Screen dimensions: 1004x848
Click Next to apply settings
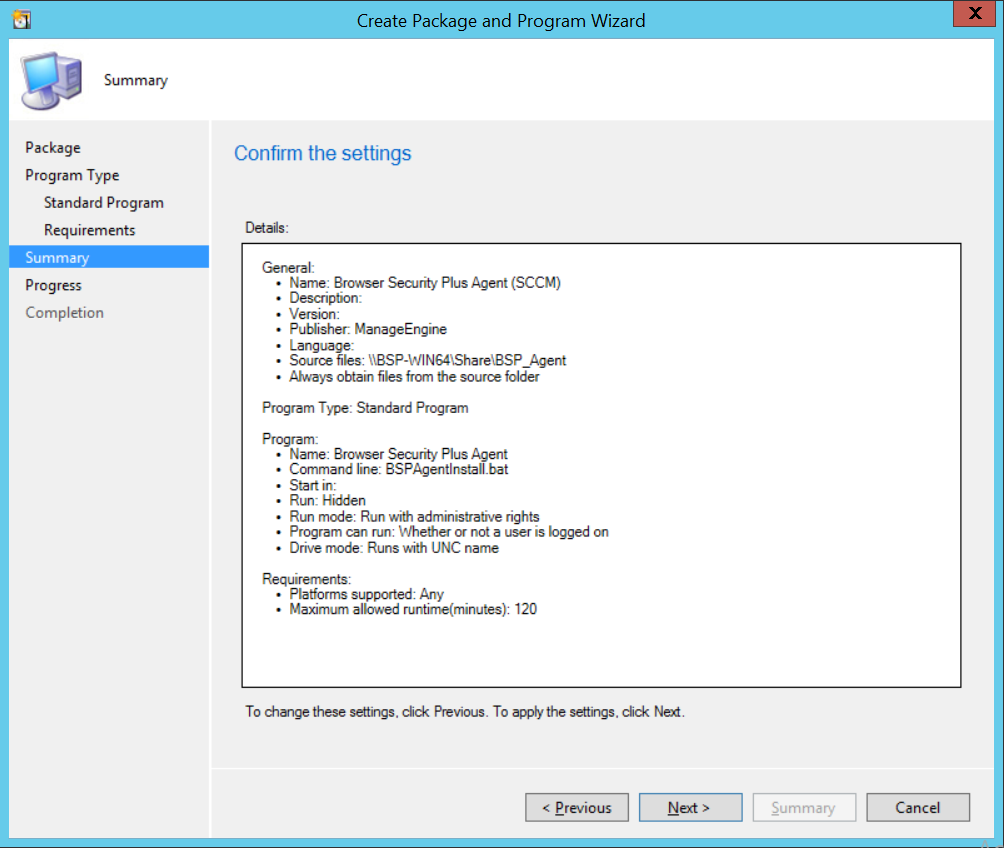click(x=690, y=808)
